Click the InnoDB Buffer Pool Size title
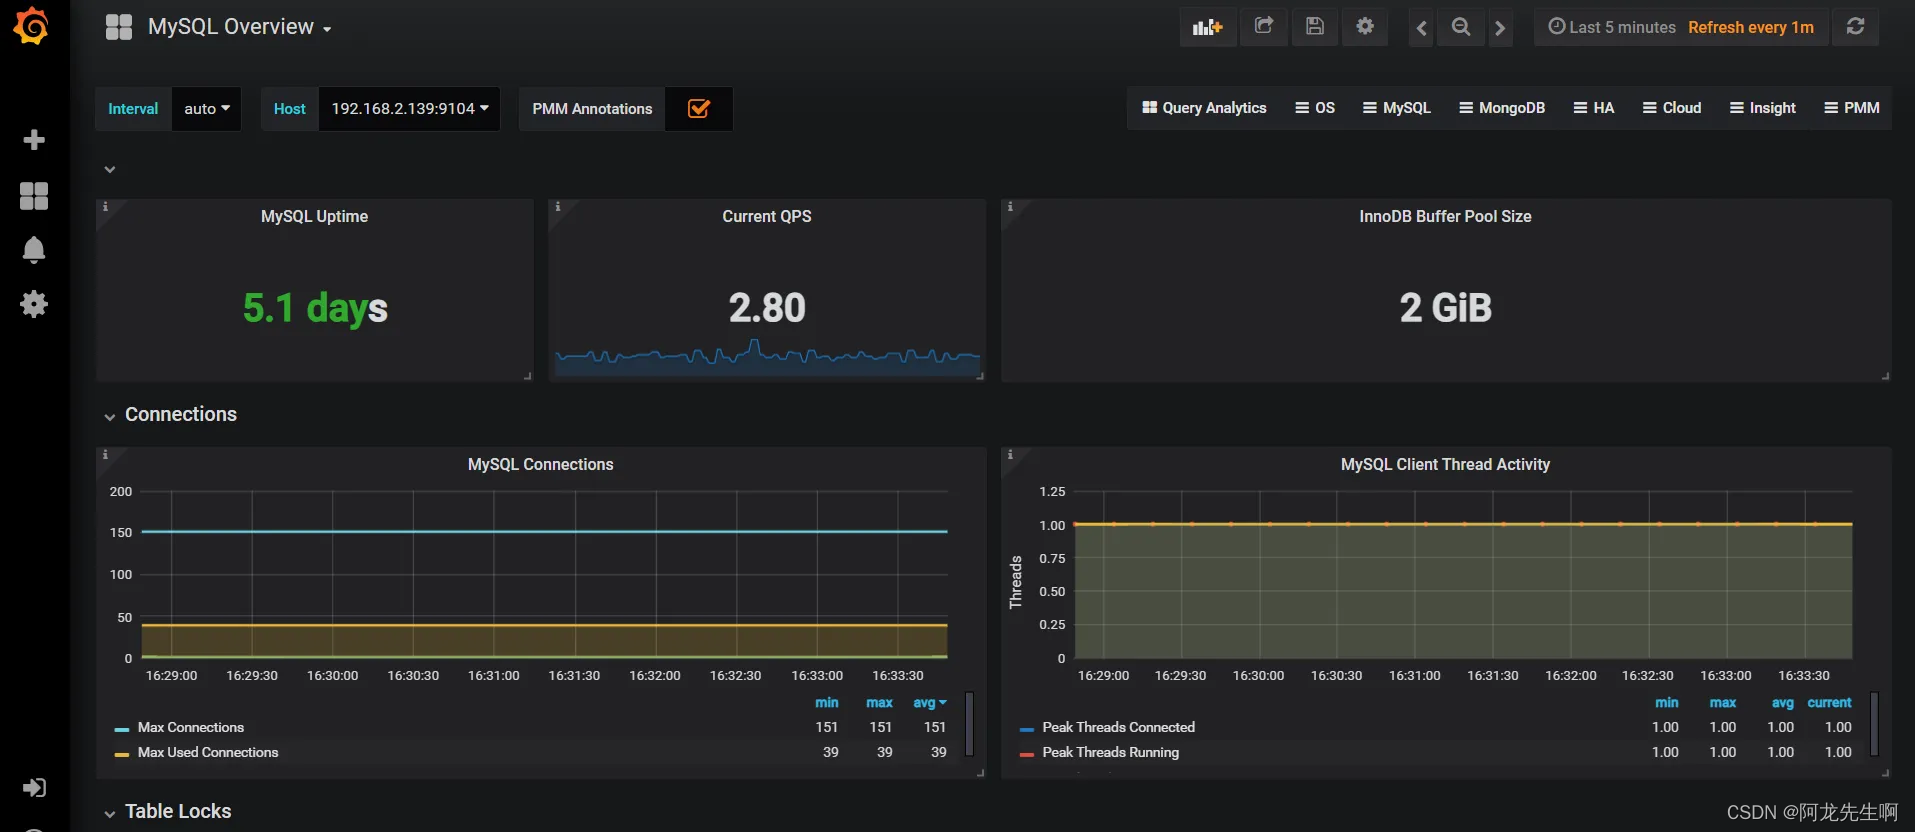 point(1445,216)
